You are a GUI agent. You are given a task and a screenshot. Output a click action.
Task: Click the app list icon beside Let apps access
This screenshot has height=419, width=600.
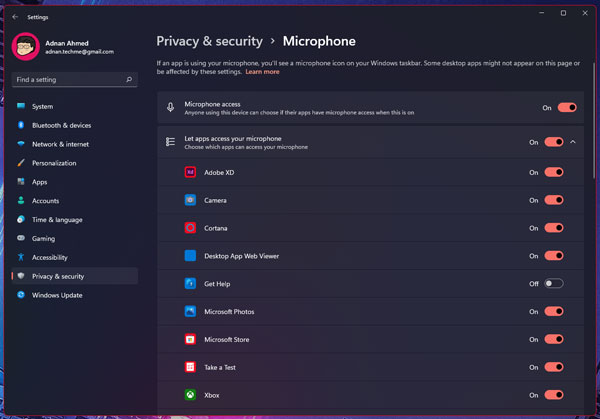click(x=170, y=142)
